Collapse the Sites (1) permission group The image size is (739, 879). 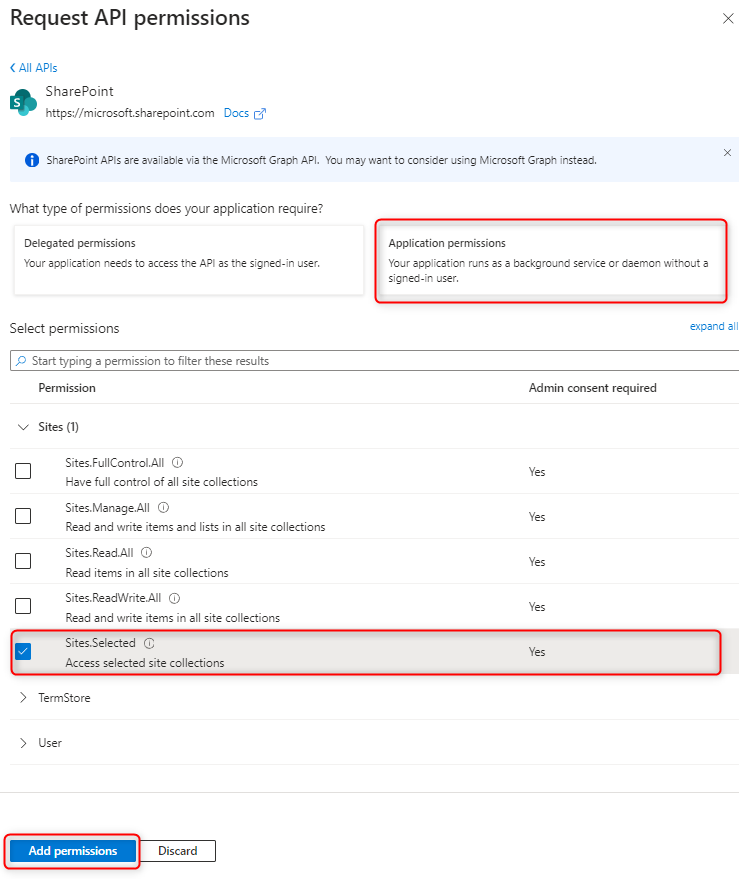click(23, 427)
